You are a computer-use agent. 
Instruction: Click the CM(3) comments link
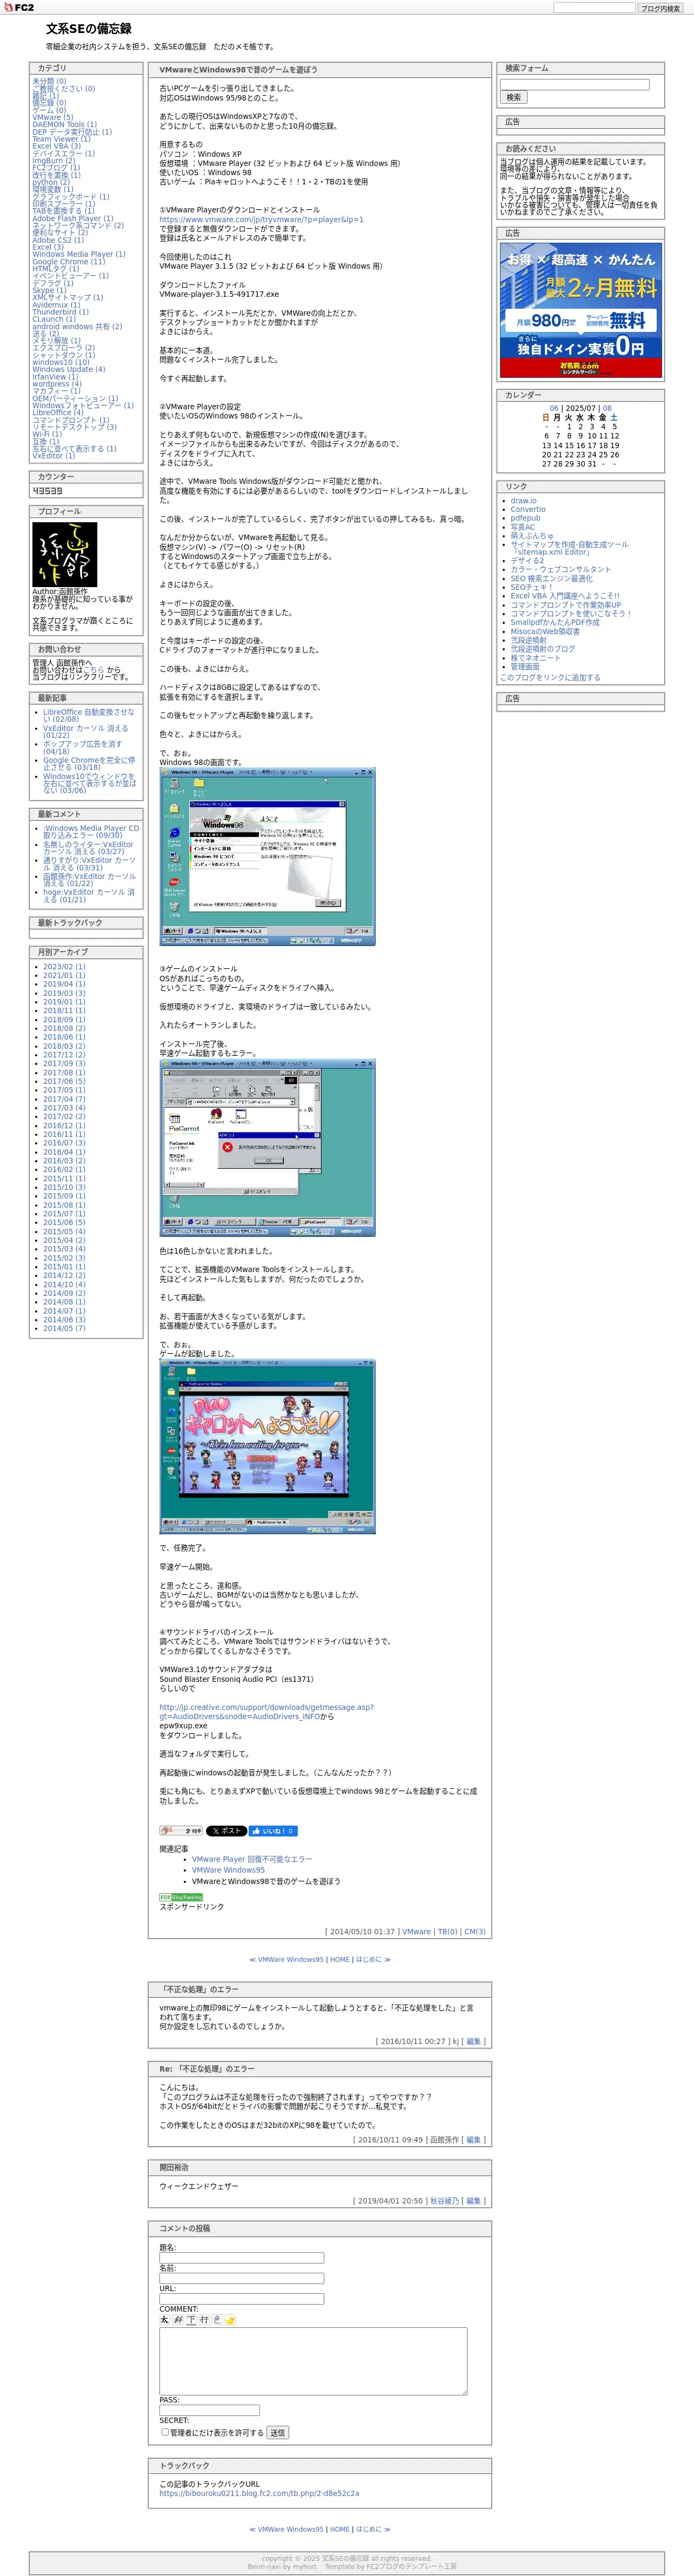pyautogui.click(x=474, y=1932)
